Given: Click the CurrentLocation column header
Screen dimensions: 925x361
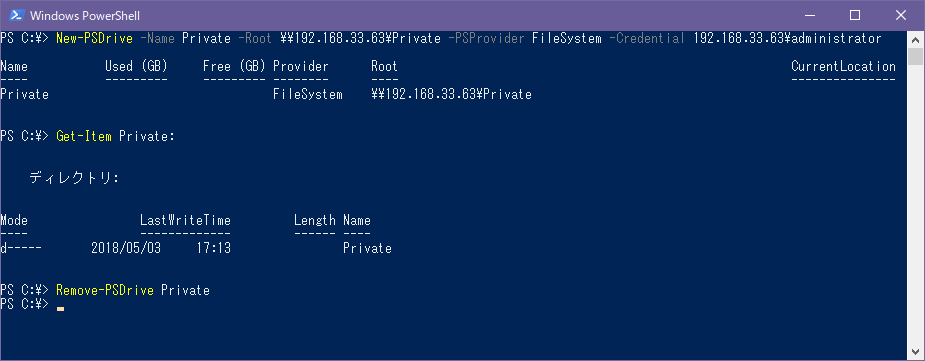Looking at the screenshot, I should pos(843,67).
